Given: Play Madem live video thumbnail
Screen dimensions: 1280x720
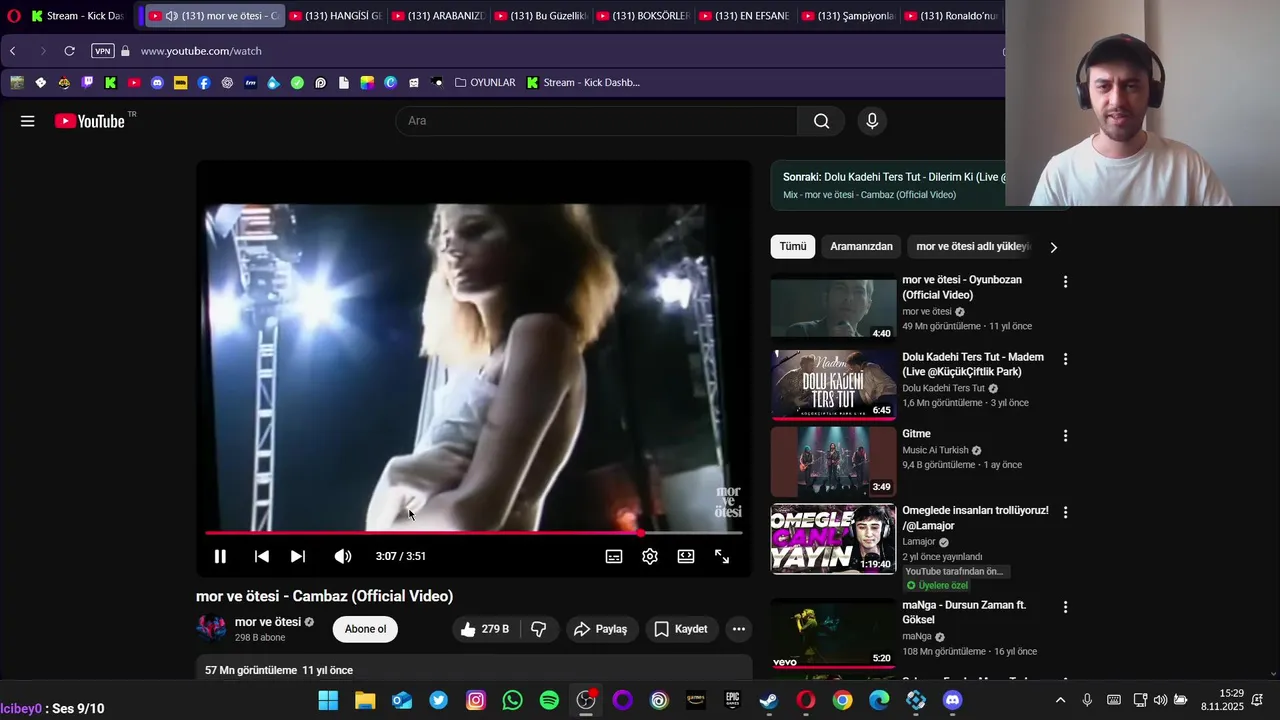Looking at the screenshot, I should tap(833, 385).
